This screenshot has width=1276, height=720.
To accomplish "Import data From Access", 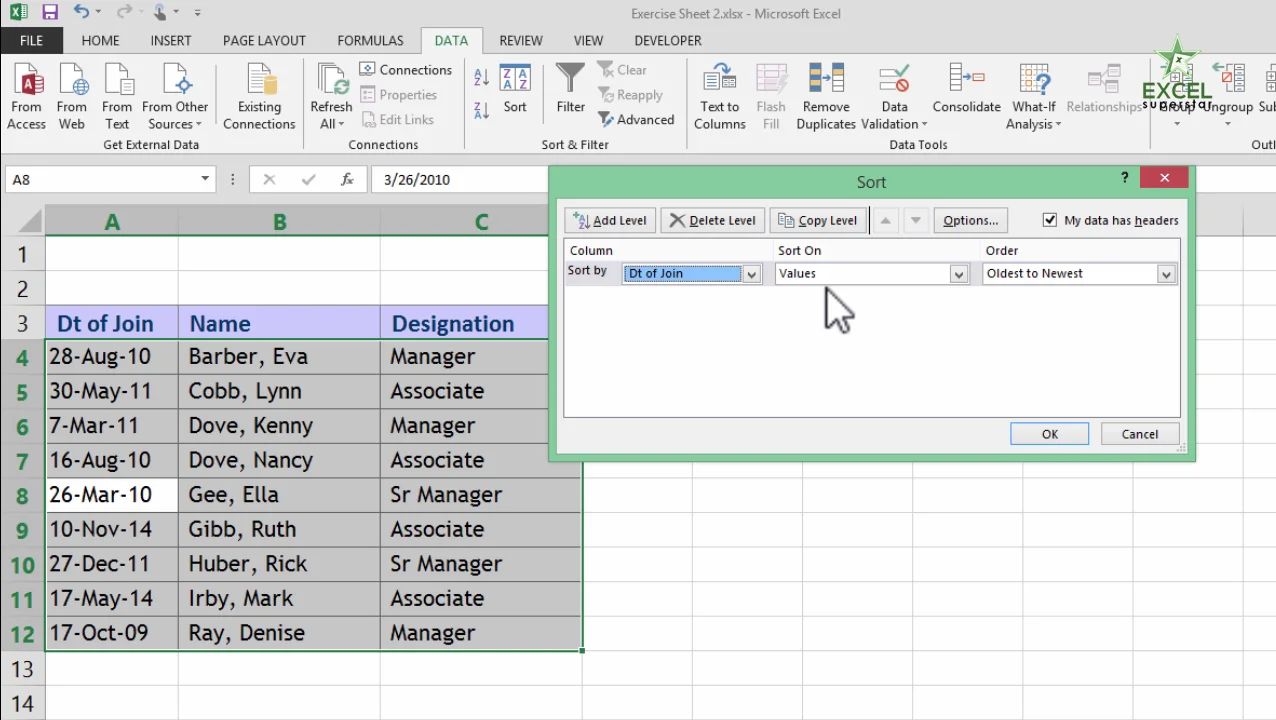I will pyautogui.click(x=26, y=97).
